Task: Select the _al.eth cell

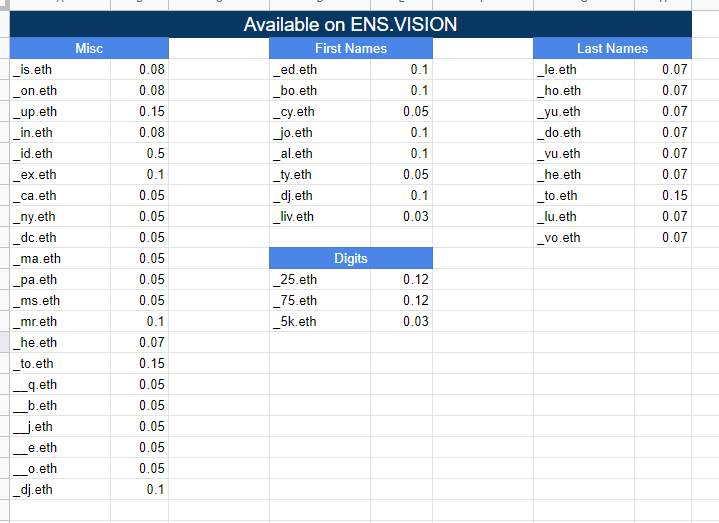Action: click(320, 154)
